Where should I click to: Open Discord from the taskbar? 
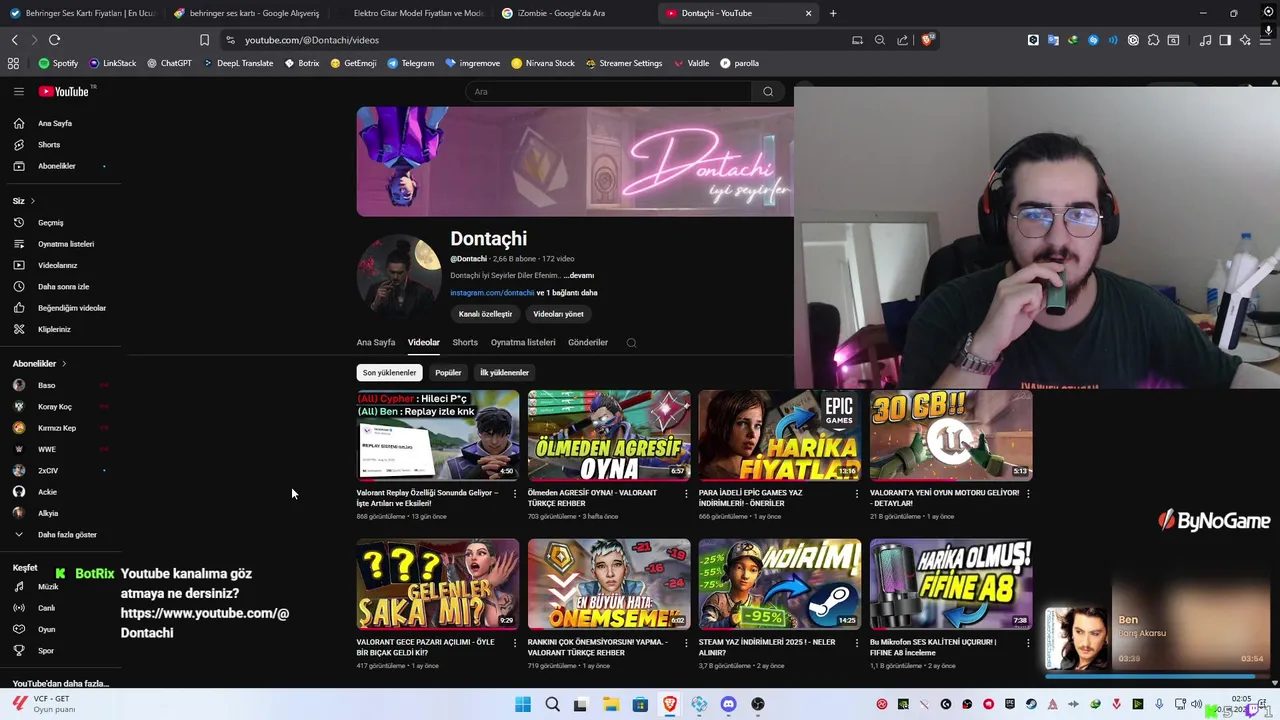click(x=728, y=705)
